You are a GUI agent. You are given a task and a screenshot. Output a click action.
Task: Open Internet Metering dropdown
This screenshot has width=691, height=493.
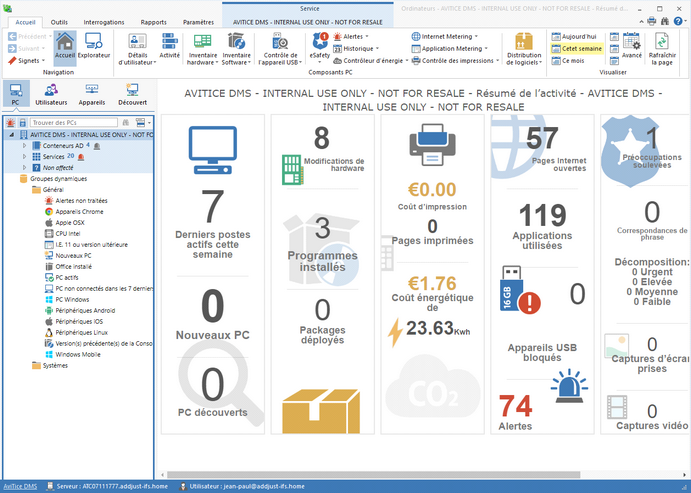(445, 37)
